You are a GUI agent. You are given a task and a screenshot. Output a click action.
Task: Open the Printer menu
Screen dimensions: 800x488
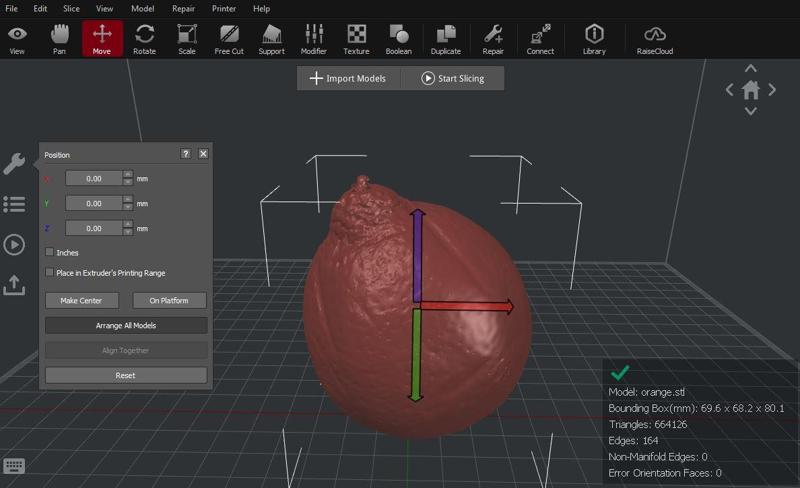click(x=224, y=9)
